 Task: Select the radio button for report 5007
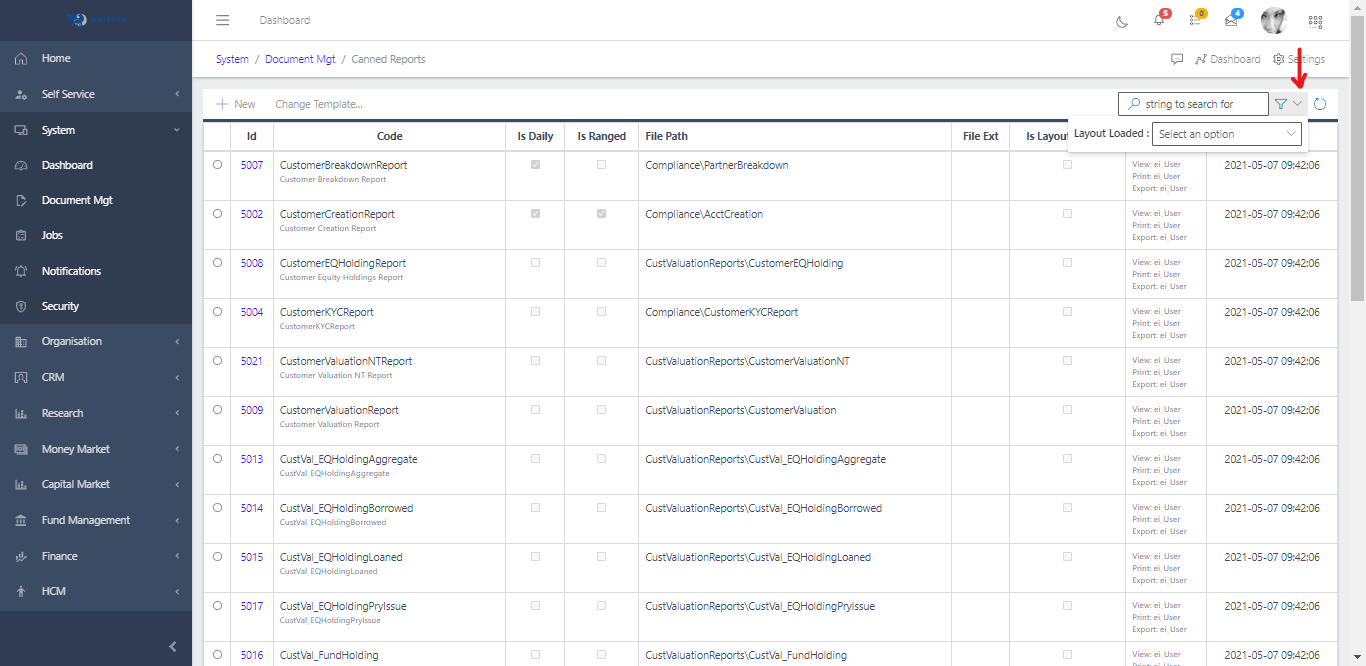point(217,165)
